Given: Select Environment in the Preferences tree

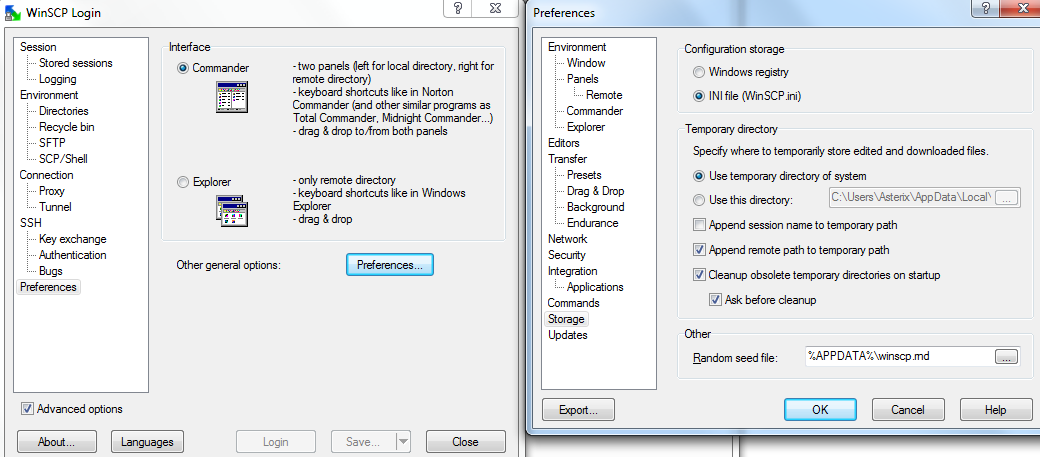Looking at the screenshot, I should coord(577,47).
